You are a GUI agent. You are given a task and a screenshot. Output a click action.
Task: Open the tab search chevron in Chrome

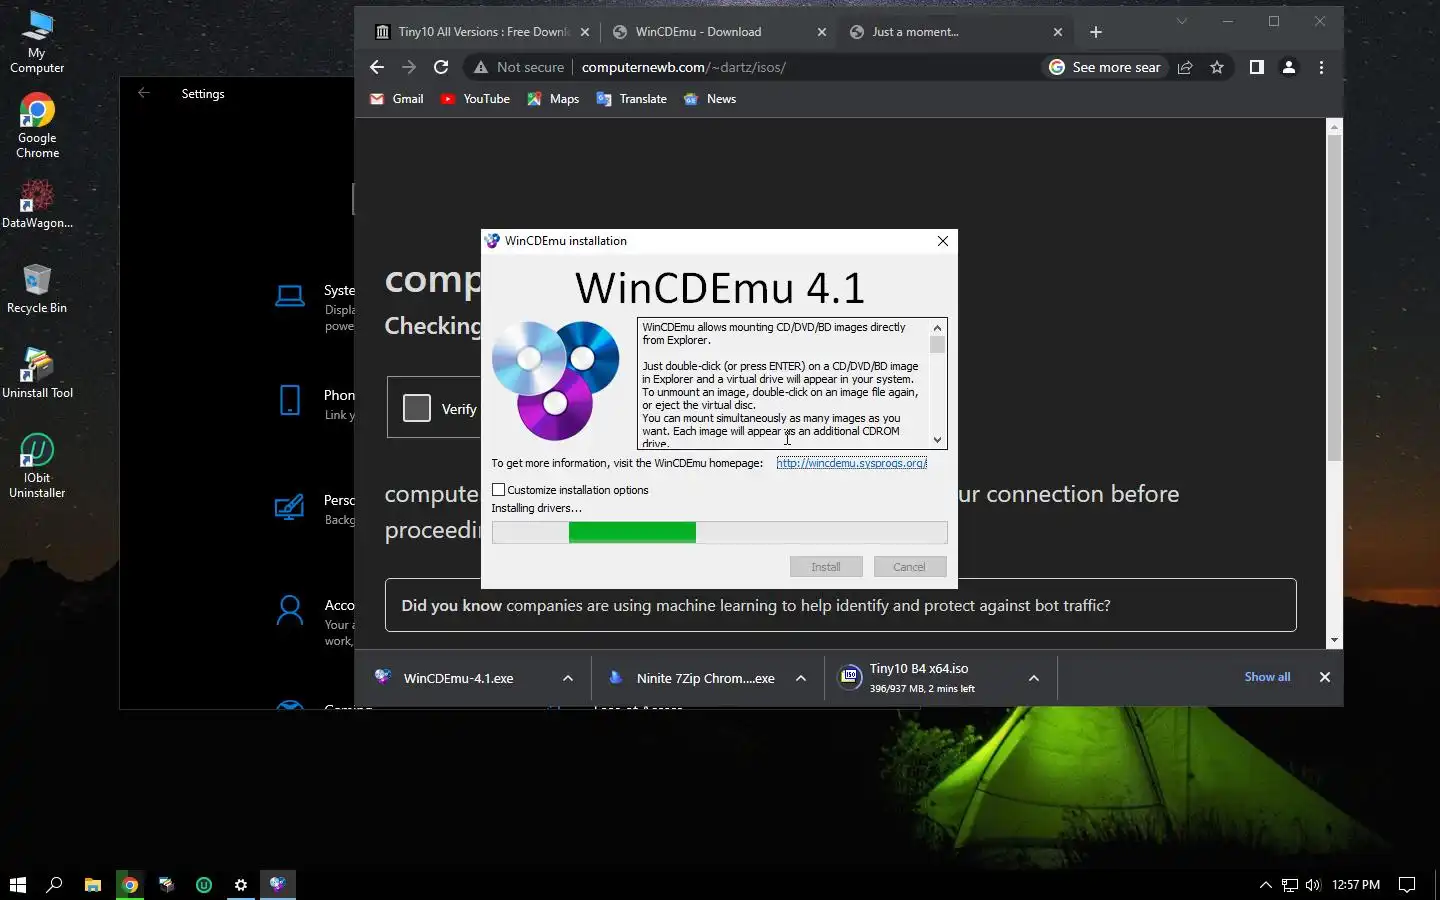pyautogui.click(x=1182, y=21)
